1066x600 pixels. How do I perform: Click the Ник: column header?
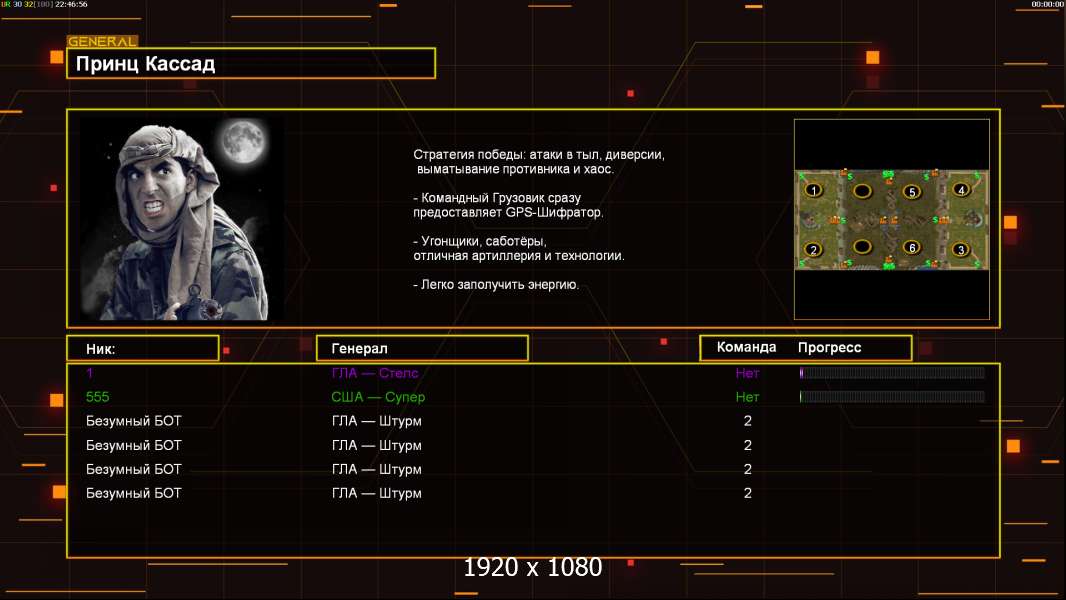coord(143,349)
